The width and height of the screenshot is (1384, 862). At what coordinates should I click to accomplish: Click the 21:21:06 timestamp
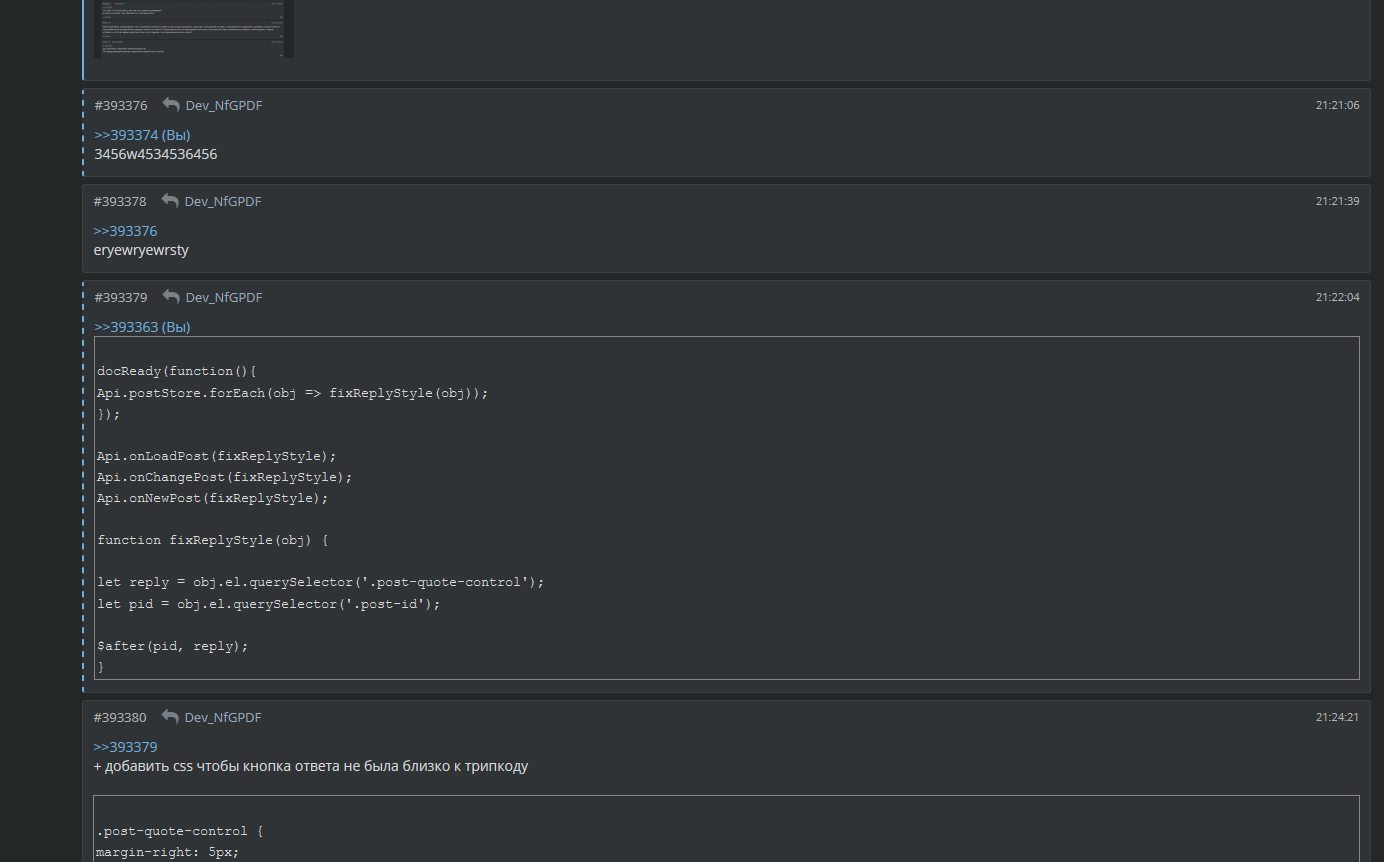click(x=1337, y=105)
